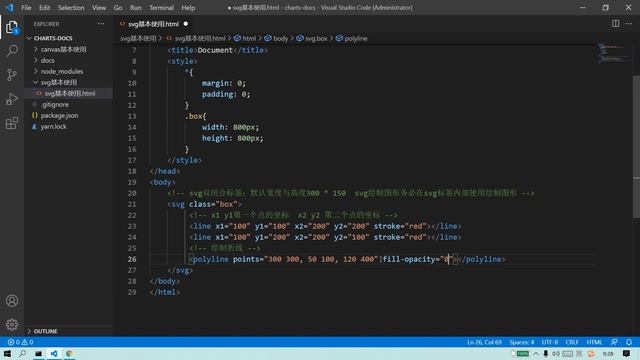Viewport: 640px width, 360px height.
Task: Open File menu
Action: tap(26, 8)
